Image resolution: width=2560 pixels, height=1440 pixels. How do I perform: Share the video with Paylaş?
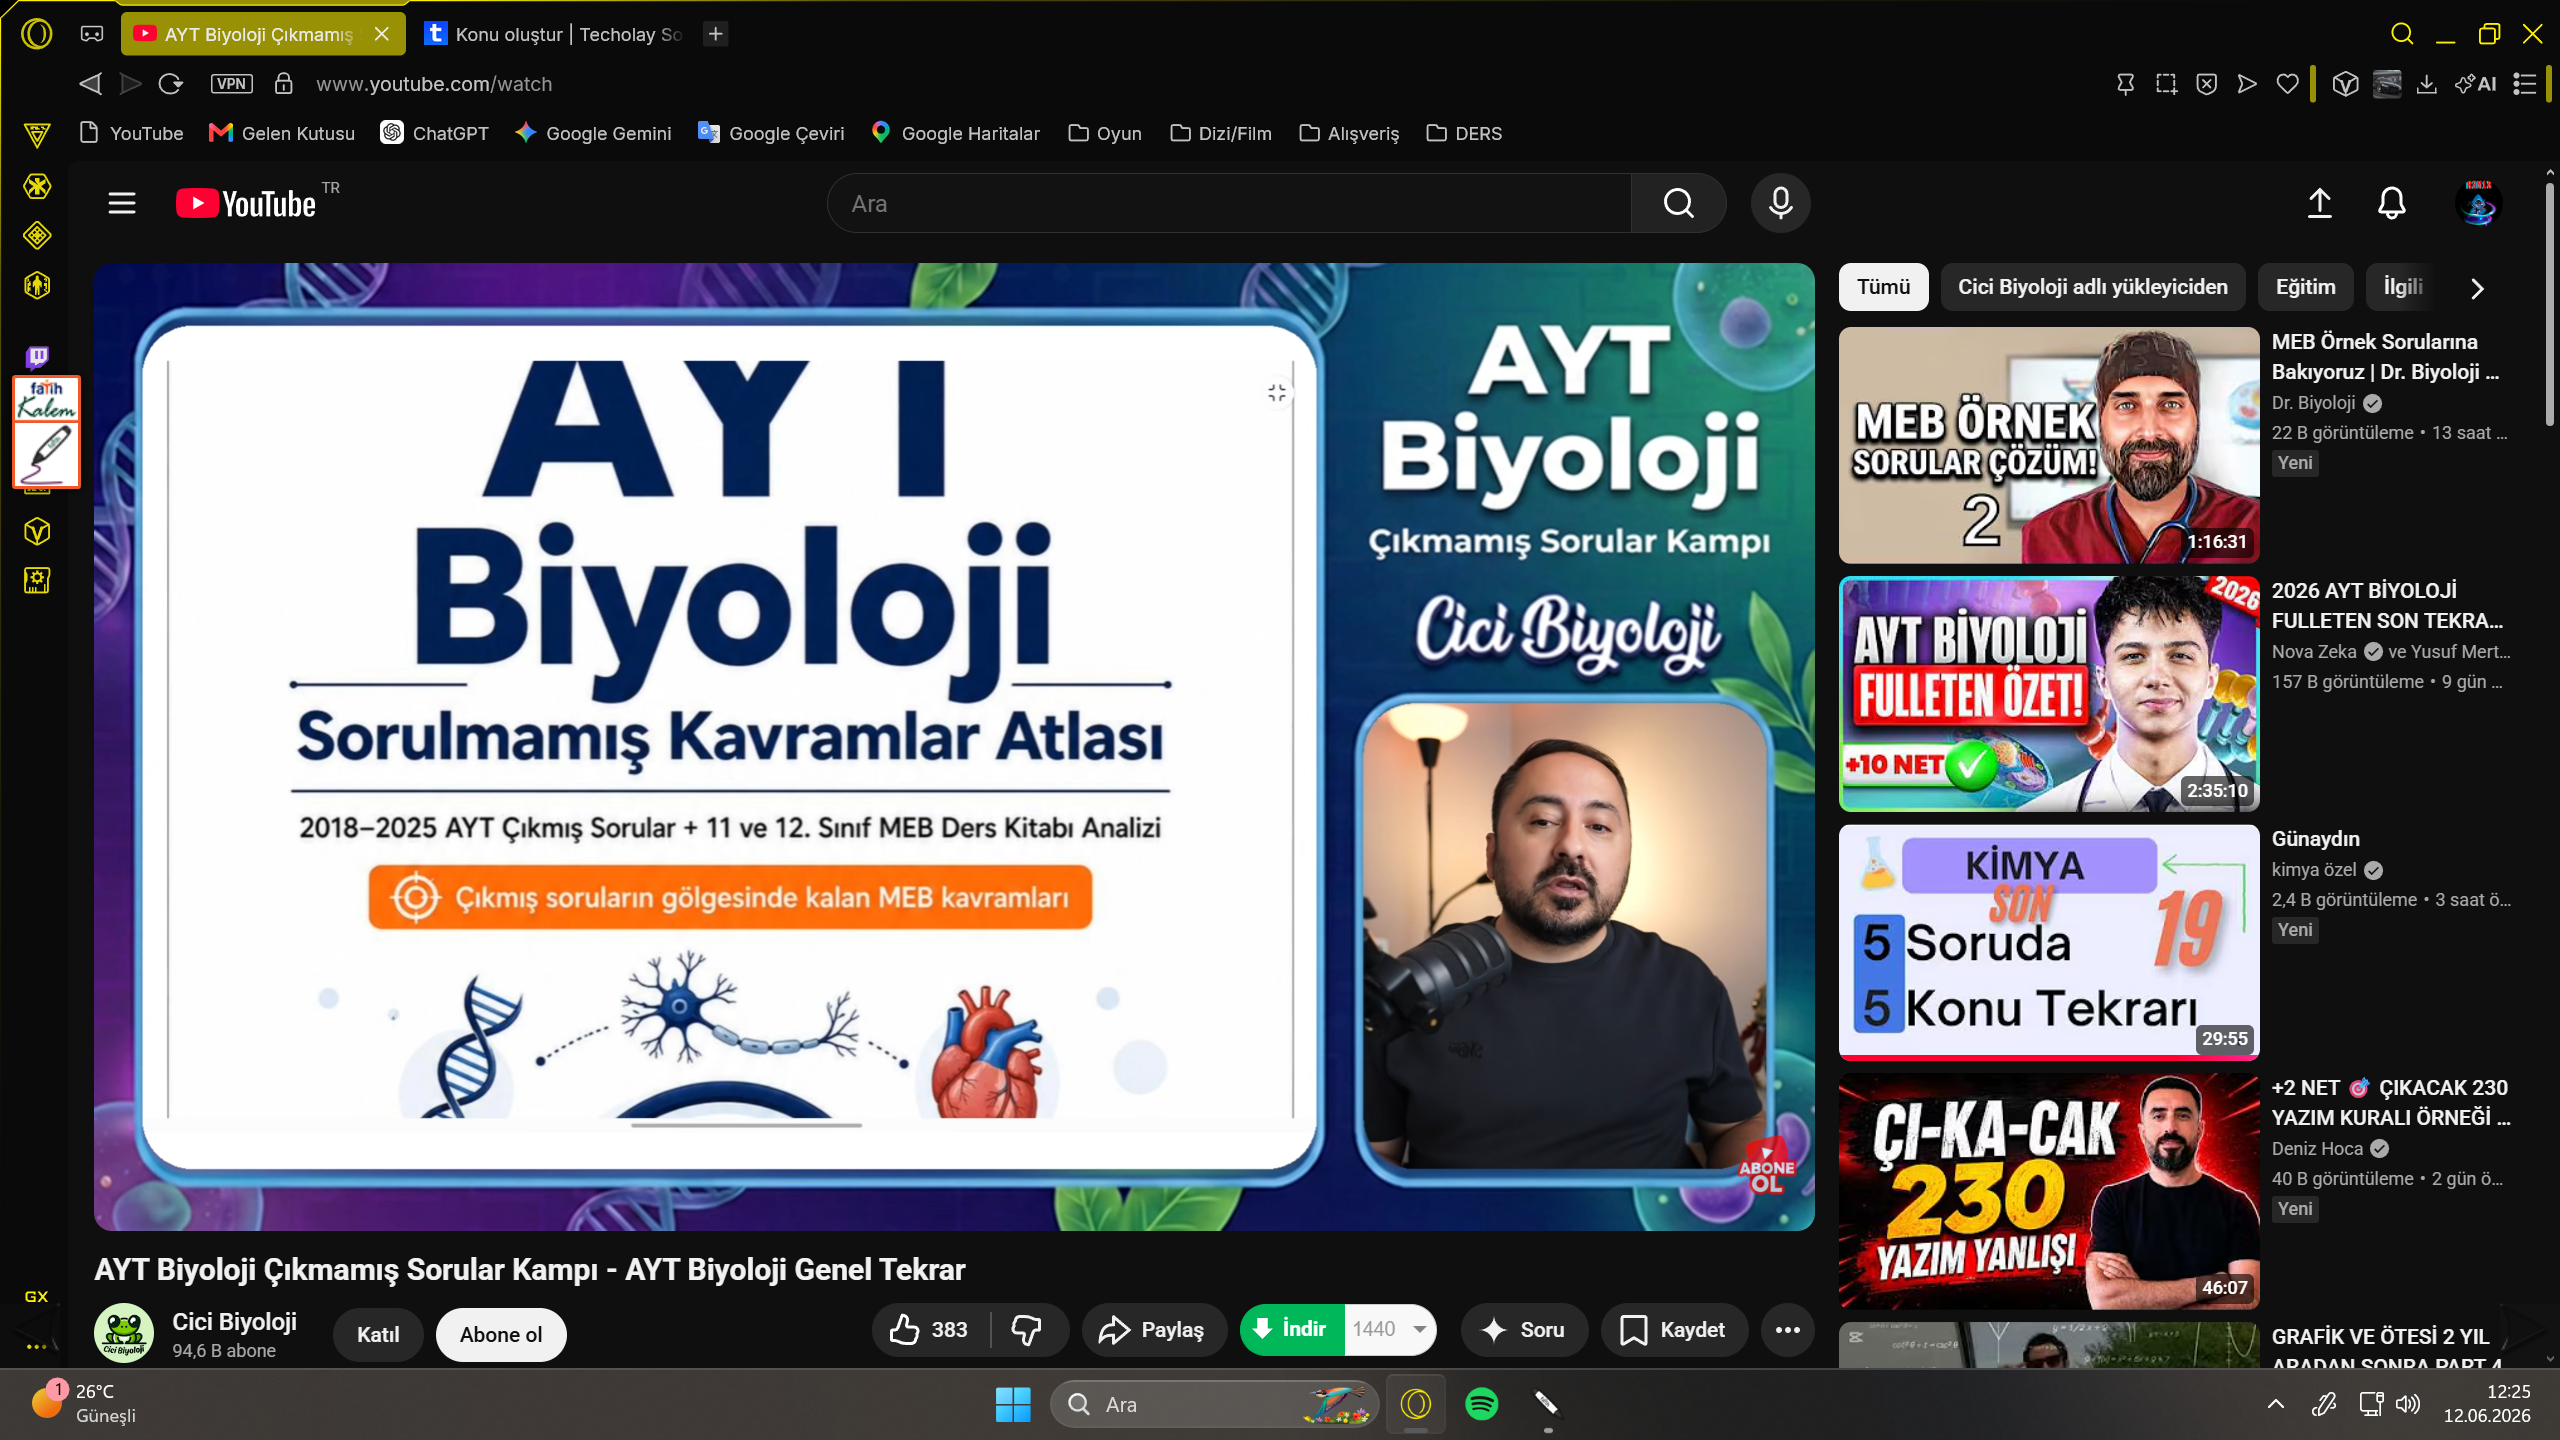pos(1152,1330)
